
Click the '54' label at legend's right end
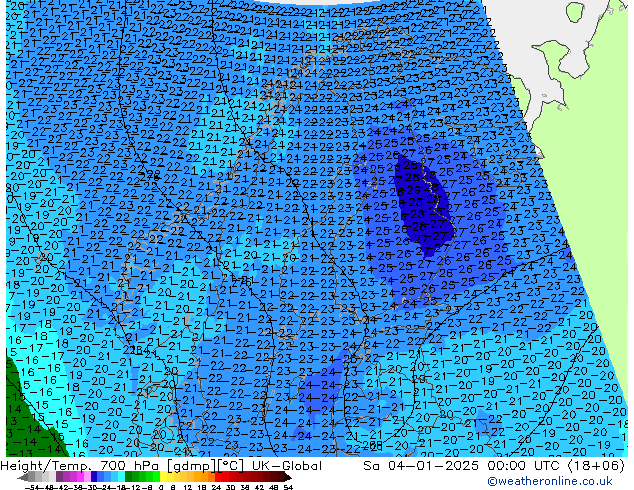pyautogui.click(x=288, y=487)
